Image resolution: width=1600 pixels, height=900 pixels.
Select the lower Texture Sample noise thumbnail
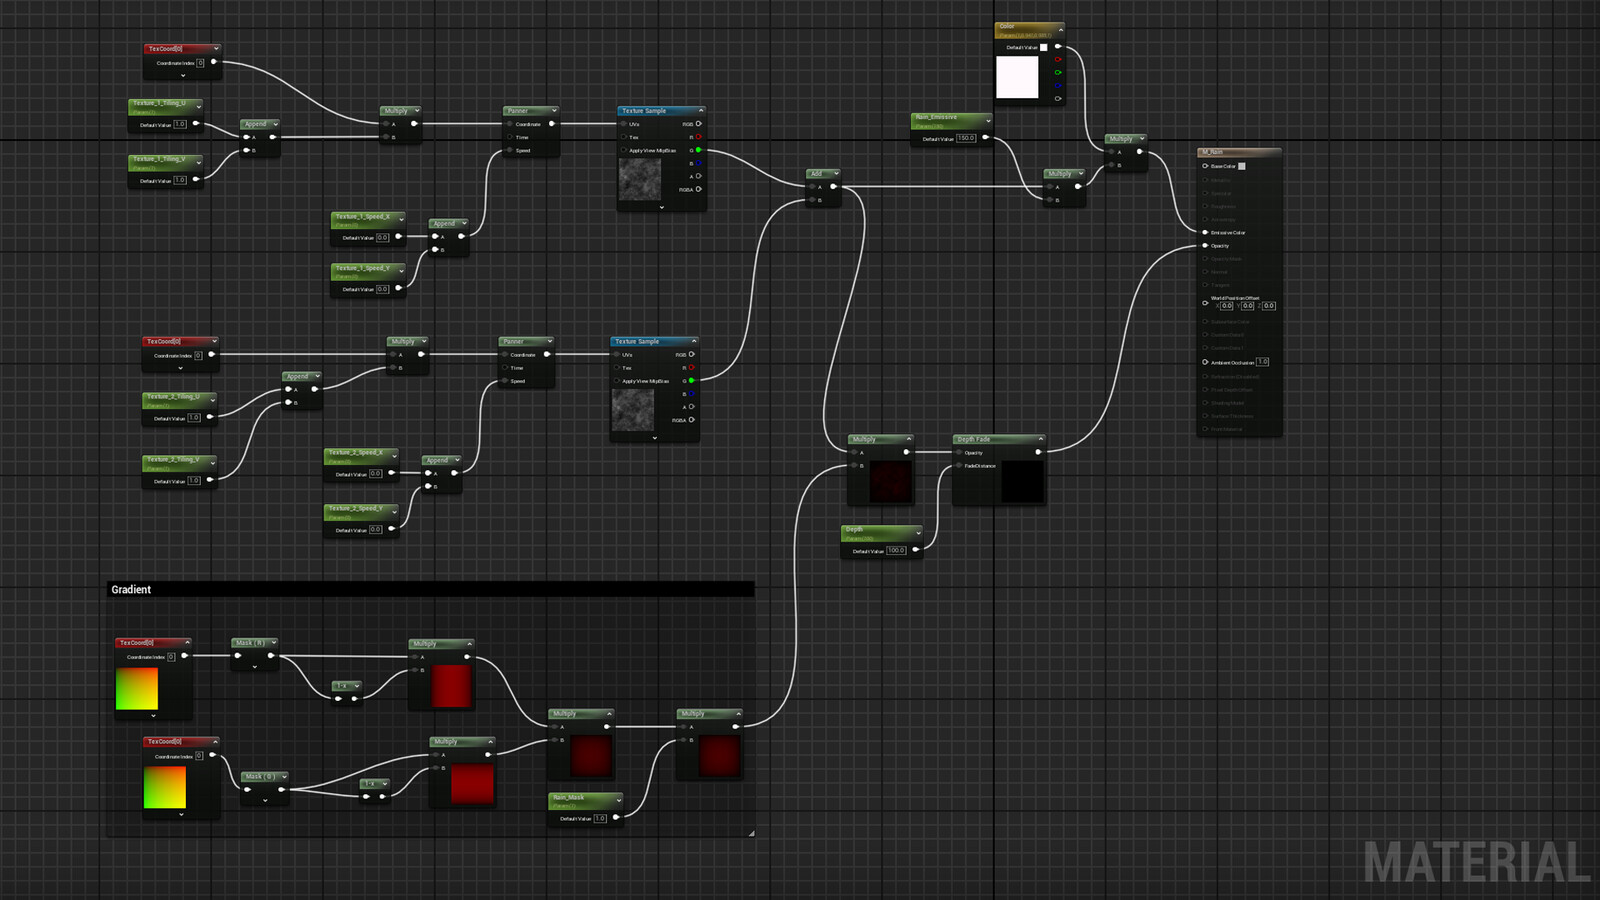click(633, 410)
